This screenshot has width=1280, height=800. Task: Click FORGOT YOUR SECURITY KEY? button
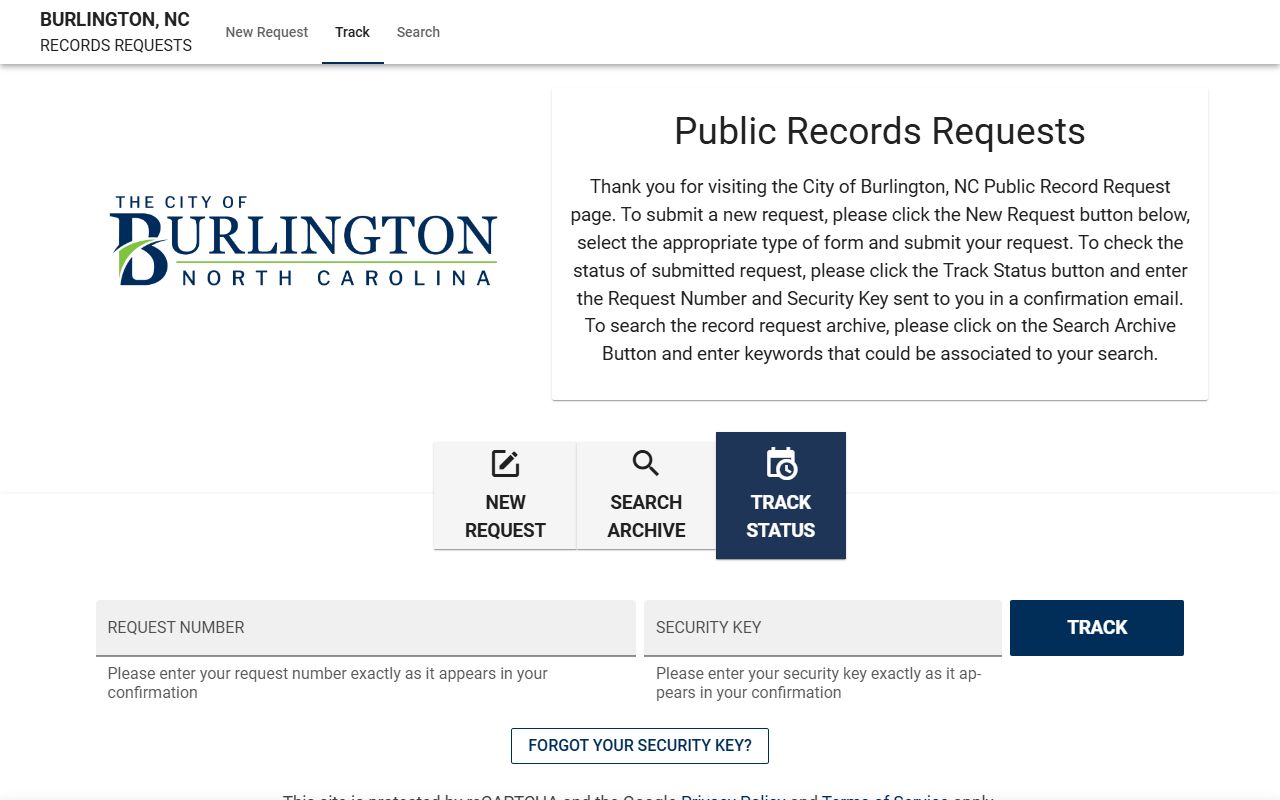coord(640,746)
